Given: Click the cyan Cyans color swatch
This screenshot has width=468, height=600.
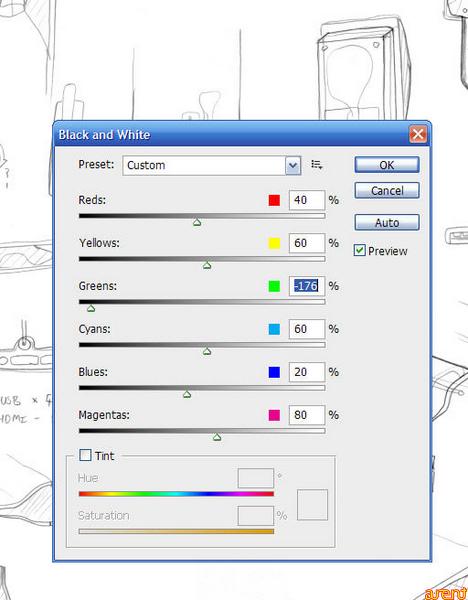Looking at the screenshot, I should click(274, 329).
